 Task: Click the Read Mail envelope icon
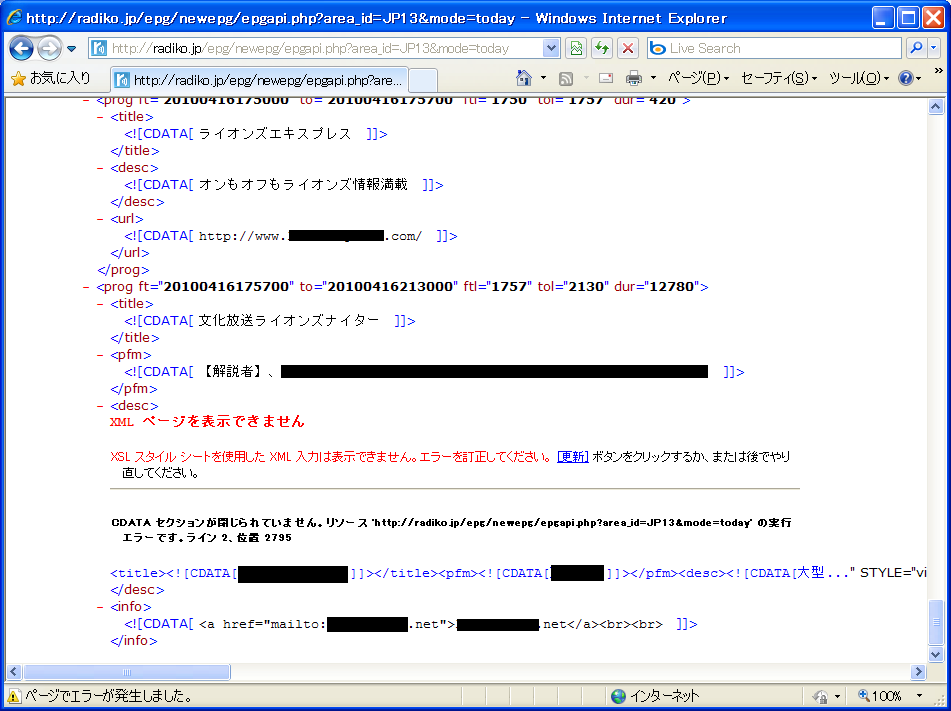point(606,78)
